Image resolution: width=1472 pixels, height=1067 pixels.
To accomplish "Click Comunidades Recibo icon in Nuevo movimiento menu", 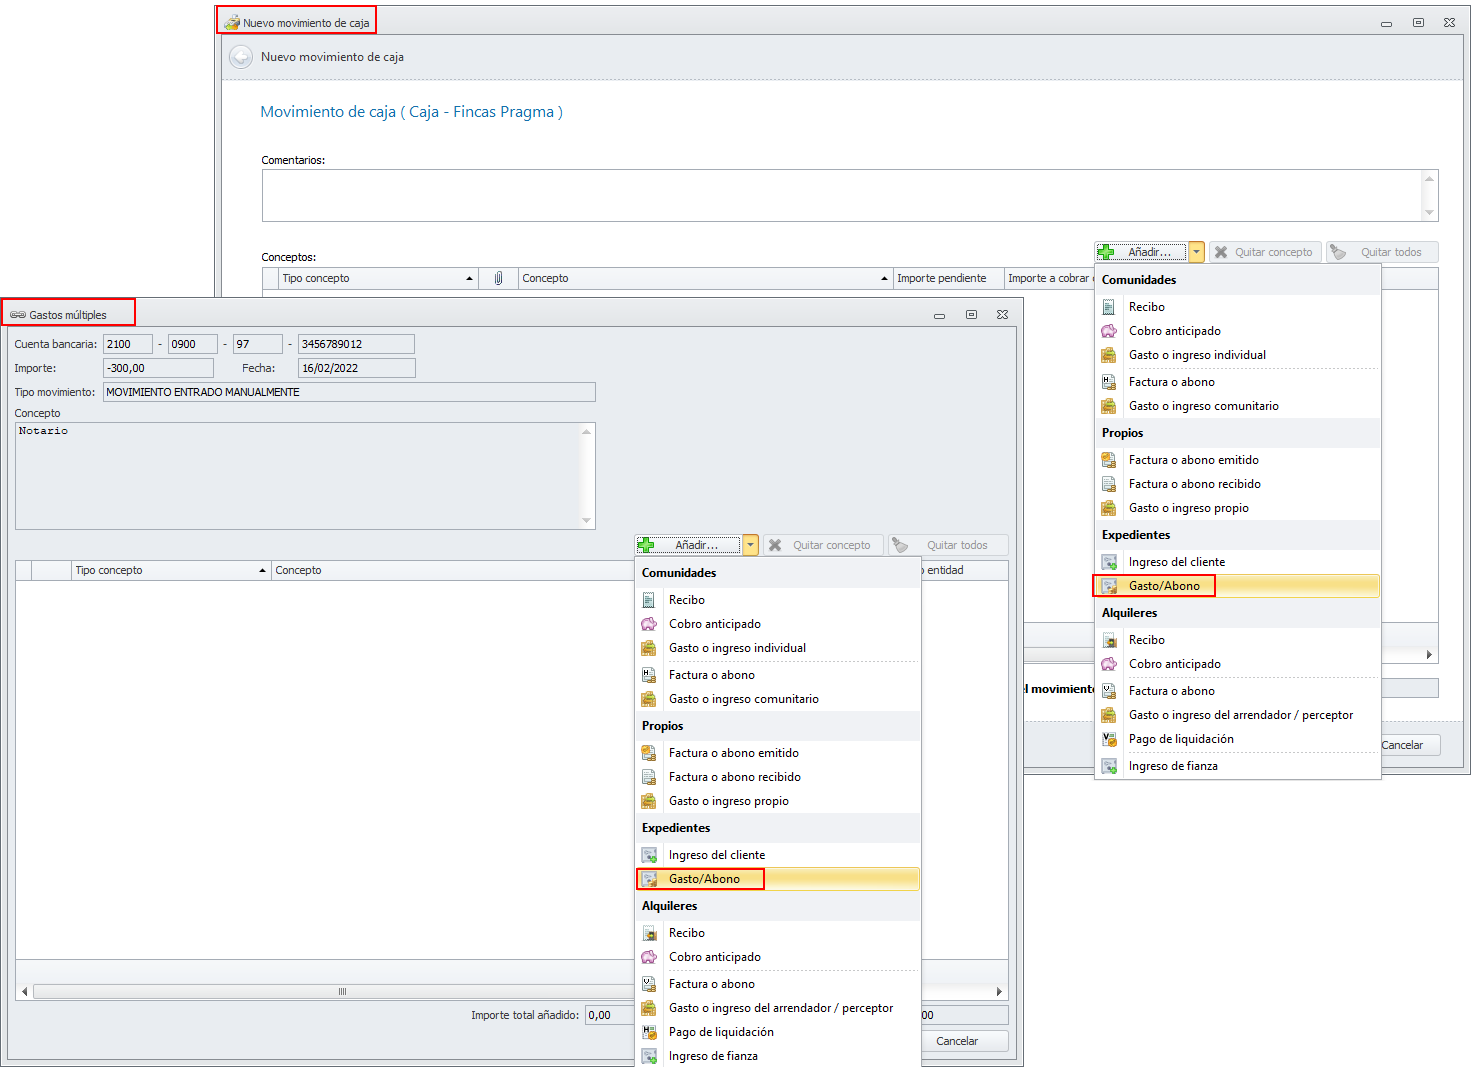I will click(x=1109, y=307).
